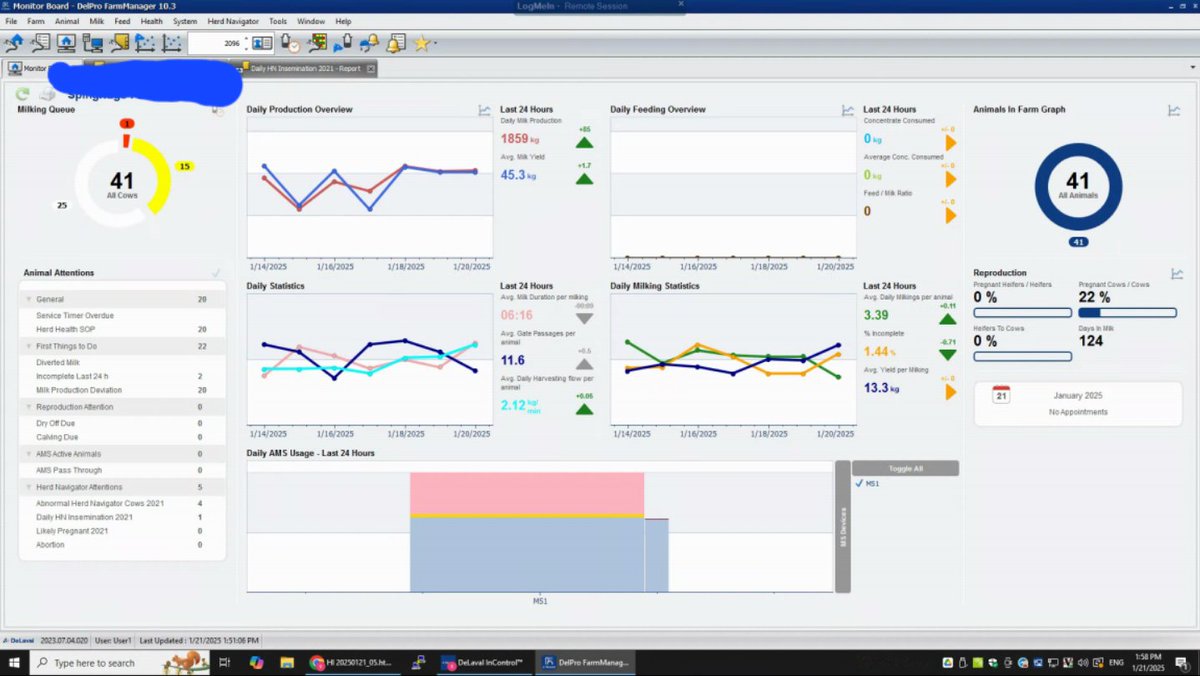Click the colored grid toolbar icon
Image resolution: width=1200 pixels, height=676 pixels.
317,43
